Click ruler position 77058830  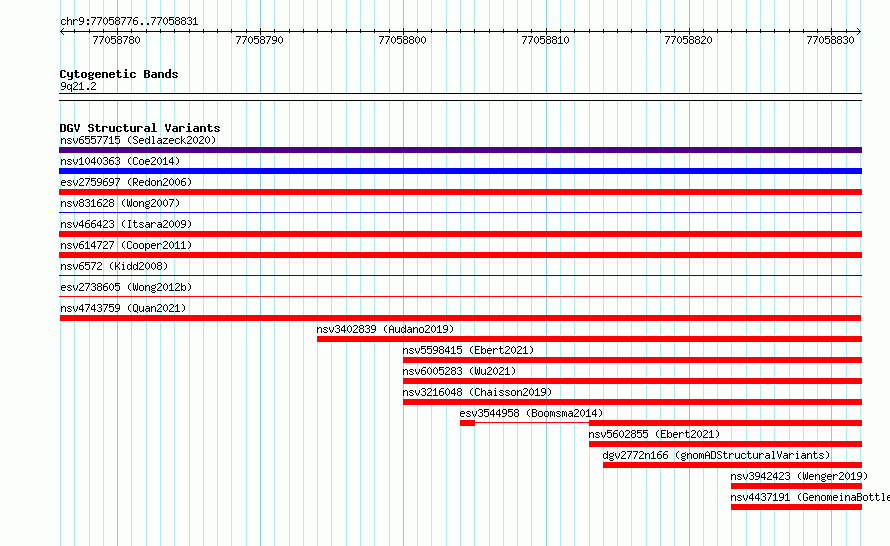(x=830, y=40)
